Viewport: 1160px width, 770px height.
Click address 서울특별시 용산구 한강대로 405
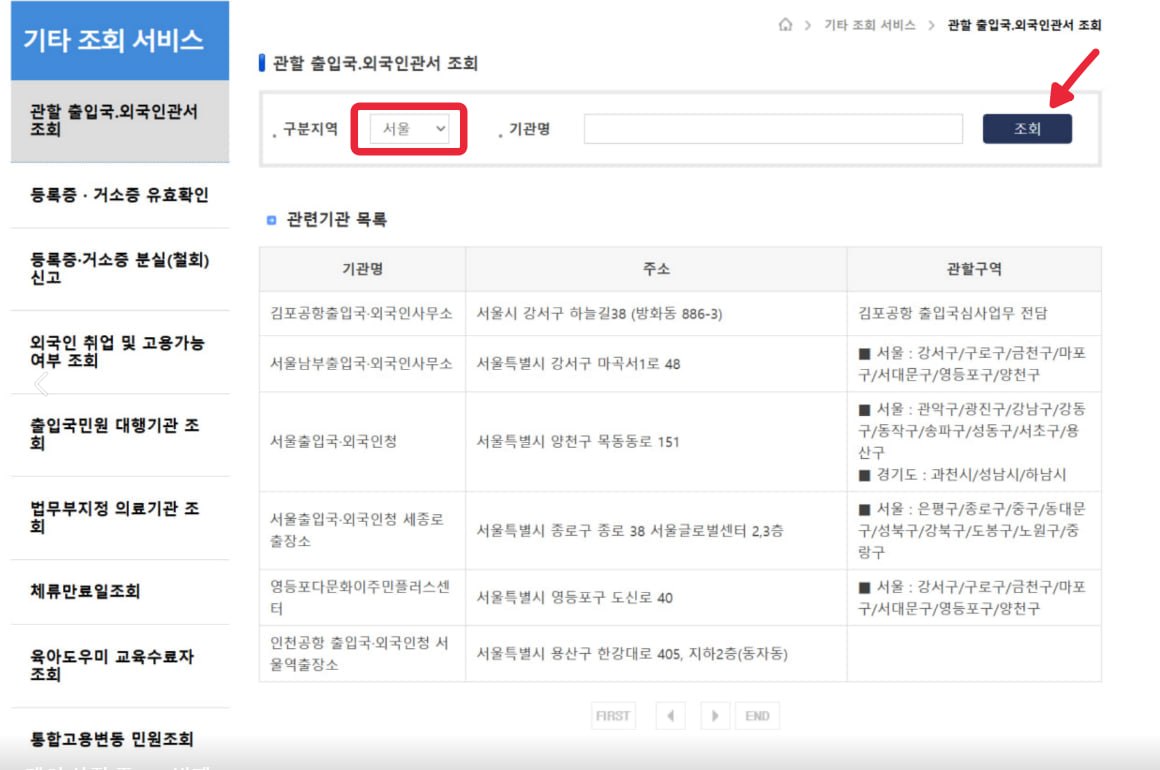click(x=631, y=654)
